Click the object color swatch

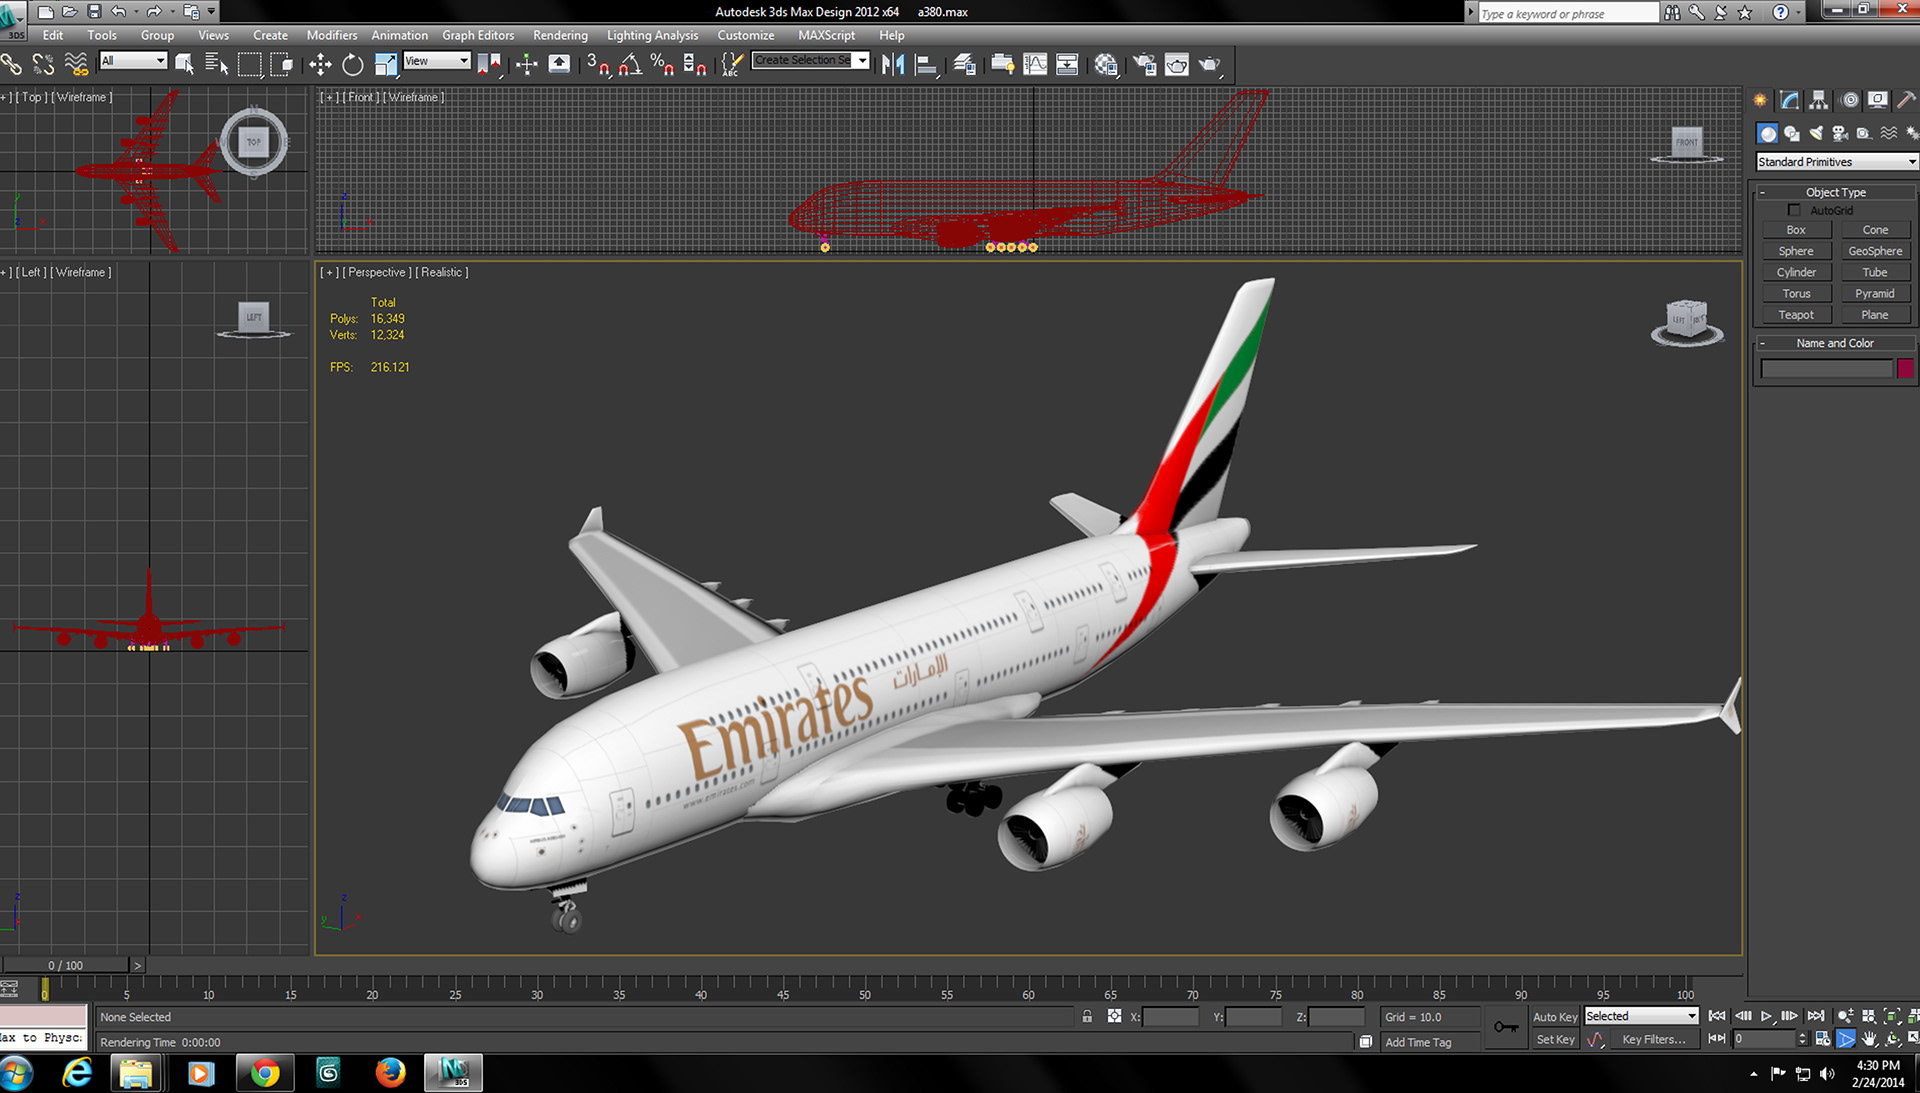[1905, 369]
